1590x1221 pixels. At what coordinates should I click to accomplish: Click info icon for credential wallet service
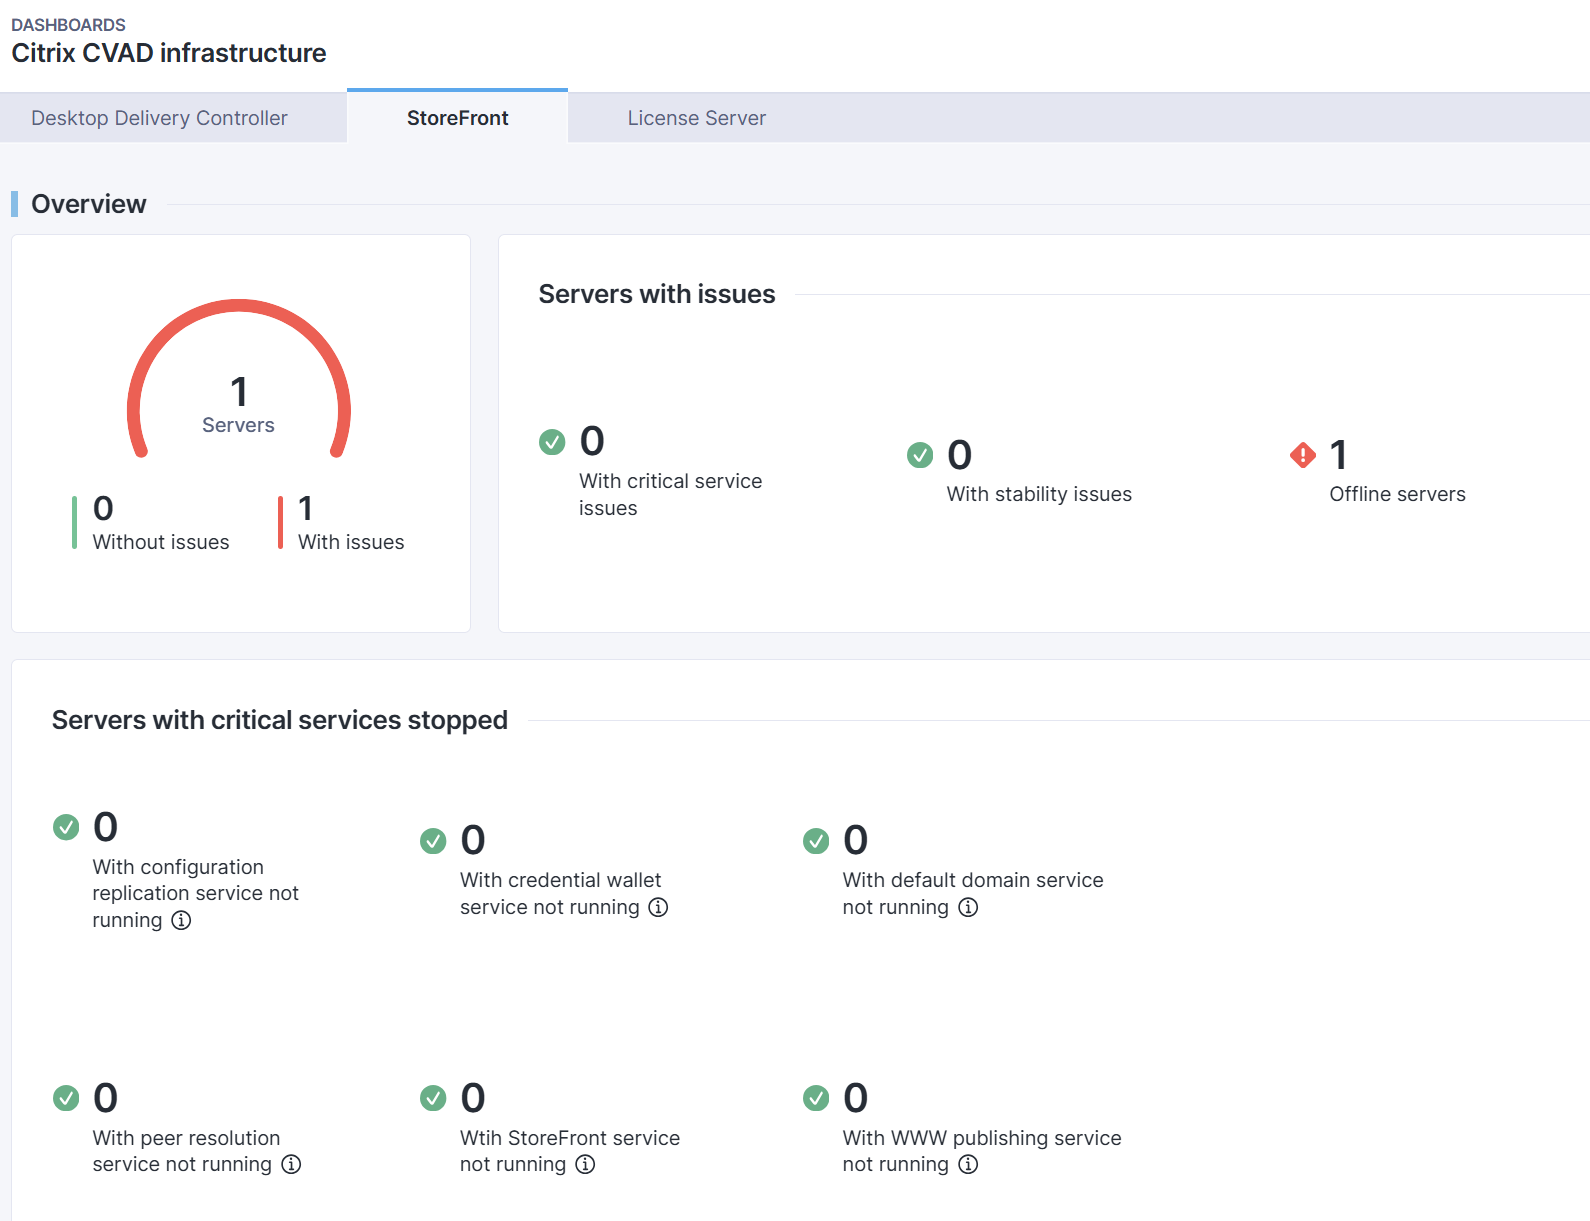click(658, 907)
